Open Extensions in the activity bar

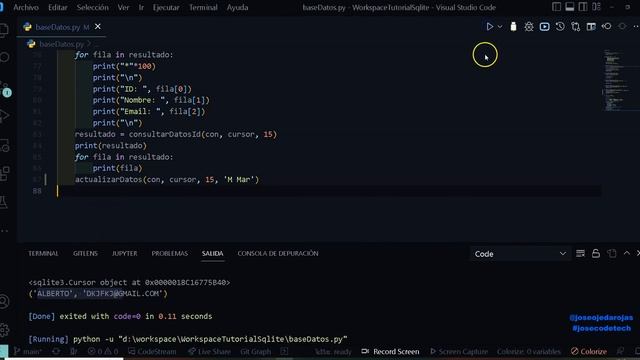pyautogui.click(x=4, y=173)
